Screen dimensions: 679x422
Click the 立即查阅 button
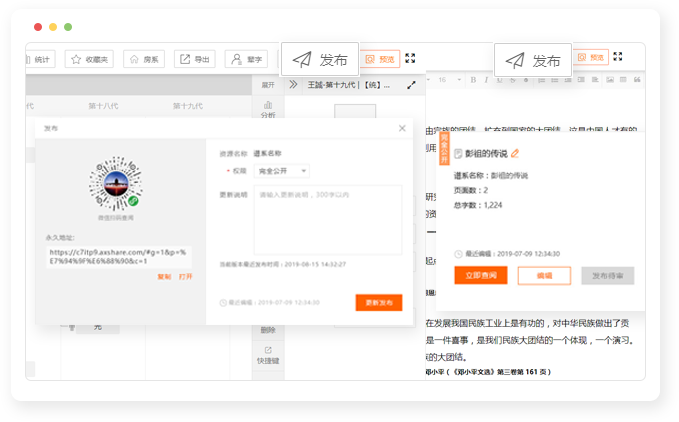pyautogui.click(x=480, y=275)
